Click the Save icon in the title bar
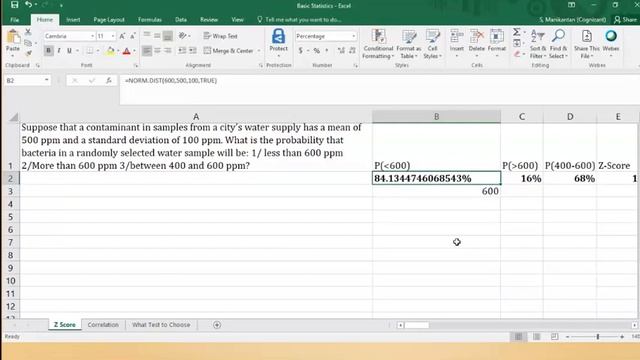 coord(14,5)
